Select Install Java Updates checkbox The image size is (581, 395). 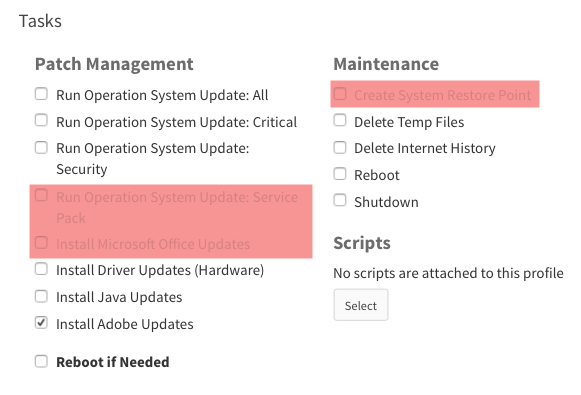pyautogui.click(x=41, y=296)
